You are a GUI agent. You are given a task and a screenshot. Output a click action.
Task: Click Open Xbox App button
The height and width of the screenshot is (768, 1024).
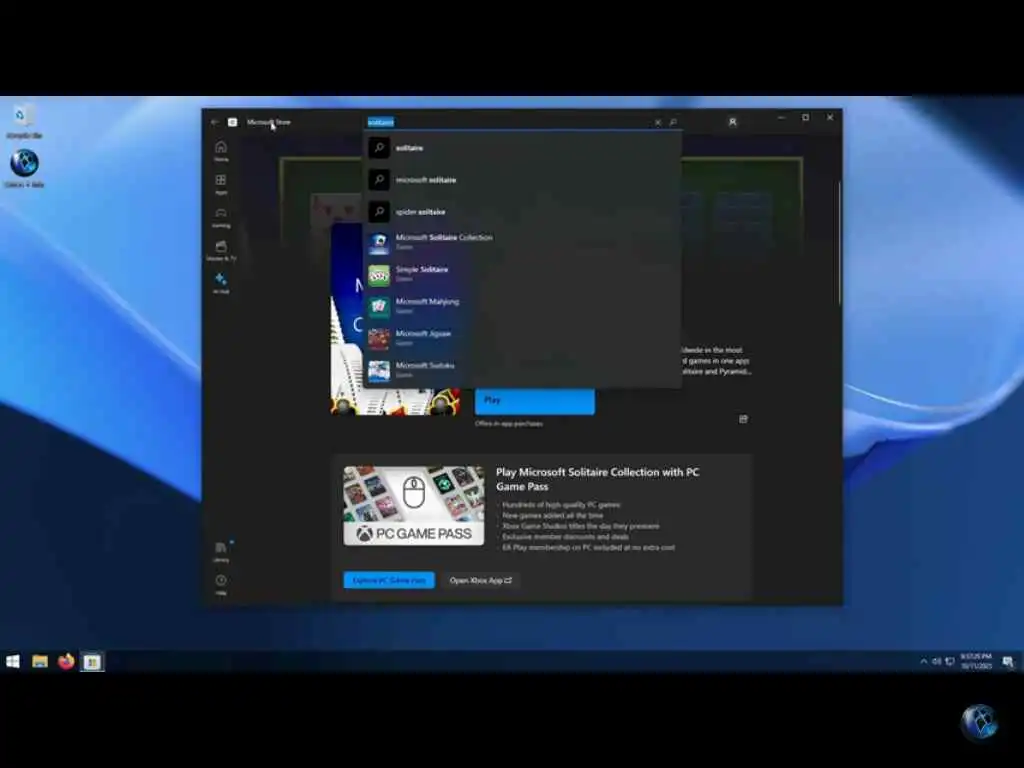pyautogui.click(x=481, y=580)
